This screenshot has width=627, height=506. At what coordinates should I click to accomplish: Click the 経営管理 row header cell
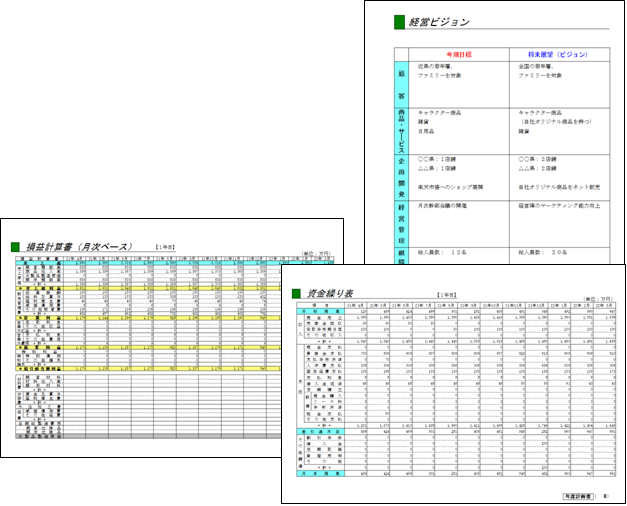point(401,224)
